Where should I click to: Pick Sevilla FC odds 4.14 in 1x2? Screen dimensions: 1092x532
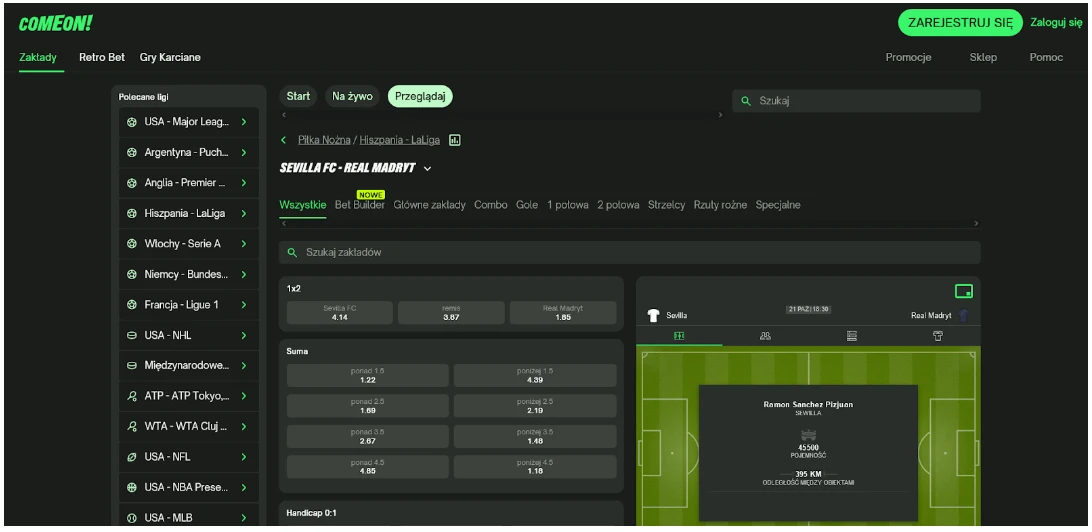pyautogui.click(x=340, y=313)
